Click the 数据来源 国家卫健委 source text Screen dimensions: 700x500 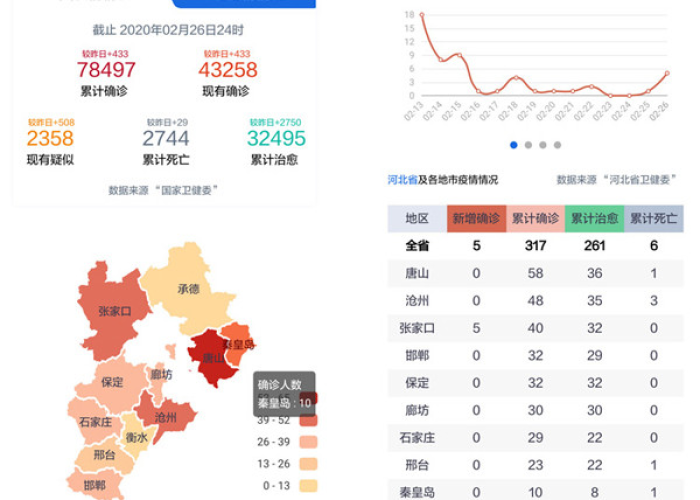pyautogui.click(x=163, y=191)
